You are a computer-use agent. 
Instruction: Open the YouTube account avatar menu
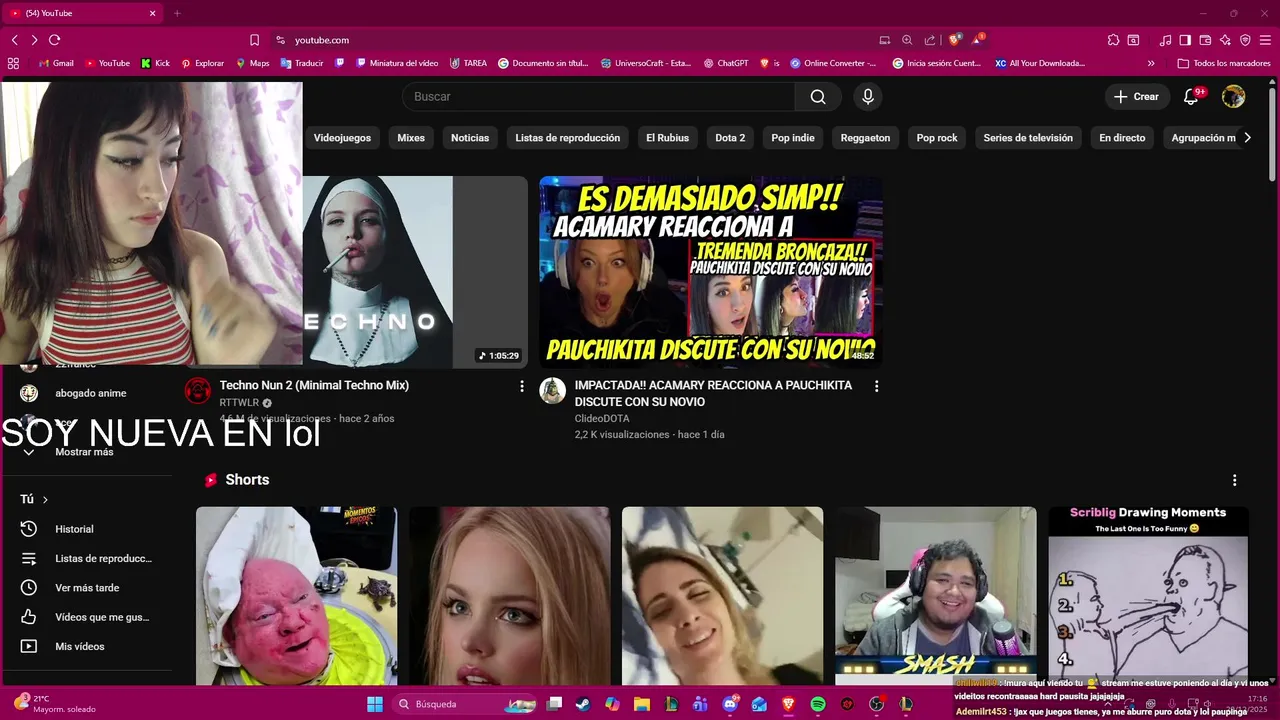[1234, 96]
